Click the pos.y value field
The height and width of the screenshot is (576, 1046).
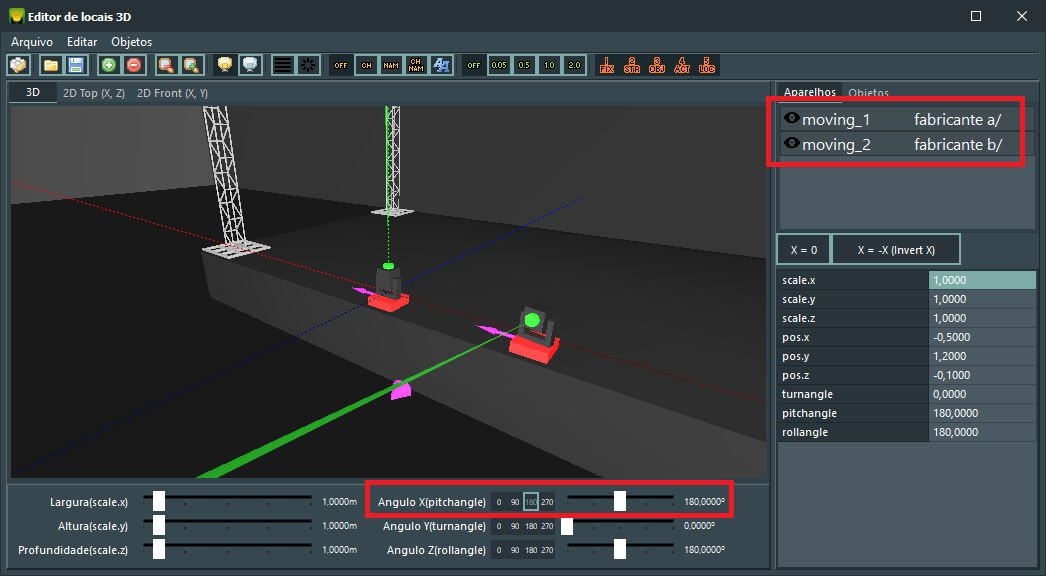point(982,356)
